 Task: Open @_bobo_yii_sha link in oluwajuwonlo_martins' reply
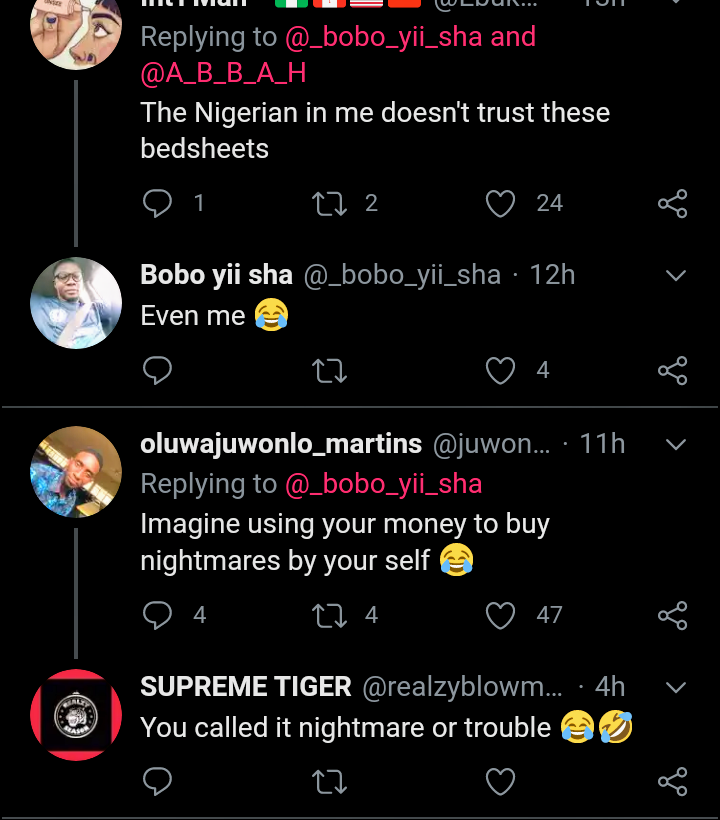point(384,484)
